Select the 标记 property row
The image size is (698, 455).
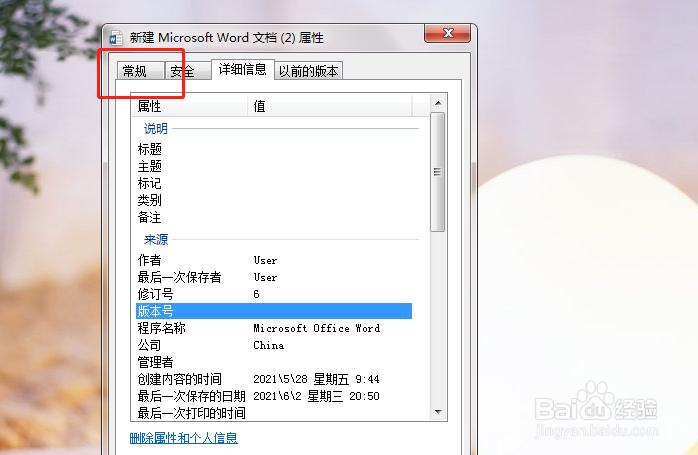(274, 183)
